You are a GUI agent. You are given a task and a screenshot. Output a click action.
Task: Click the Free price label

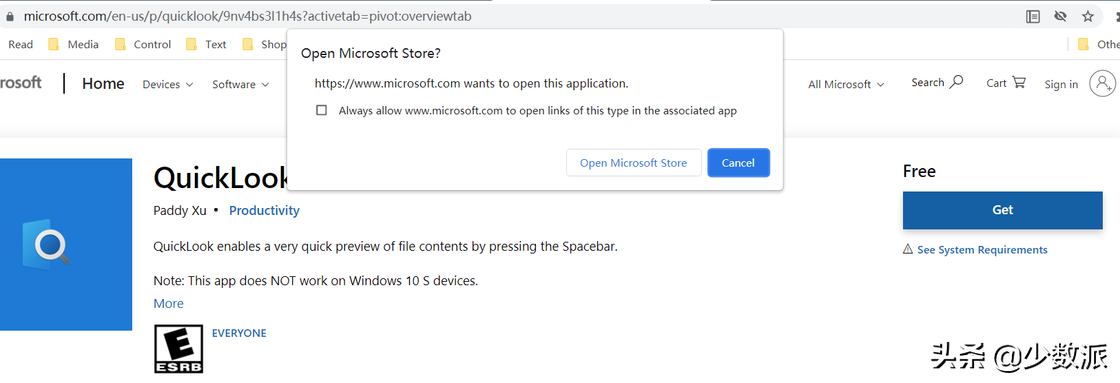click(x=919, y=171)
